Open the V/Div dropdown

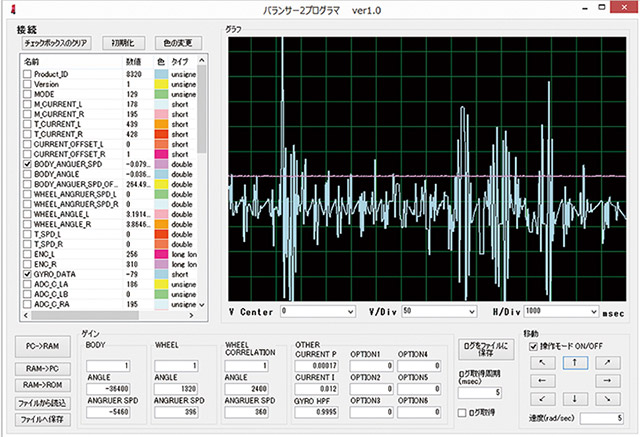pos(472,312)
